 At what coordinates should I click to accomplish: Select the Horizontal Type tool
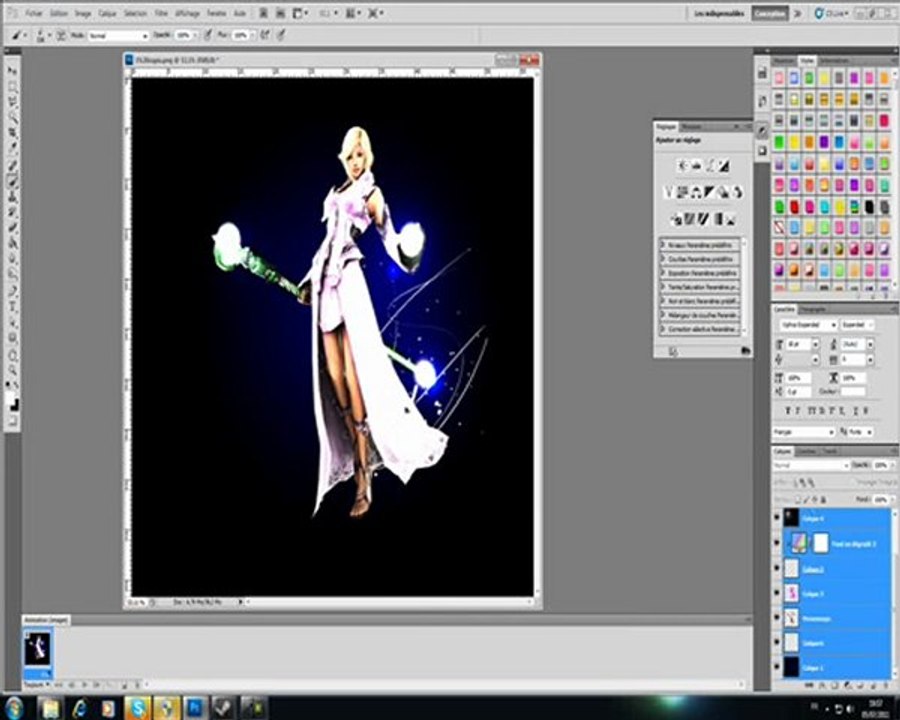point(12,307)
